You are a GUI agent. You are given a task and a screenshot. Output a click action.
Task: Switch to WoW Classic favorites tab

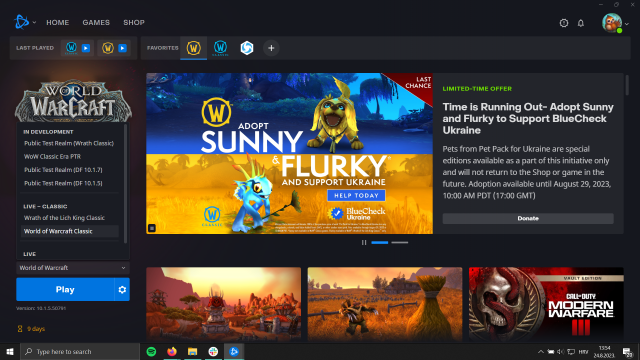tap(220, 48)
